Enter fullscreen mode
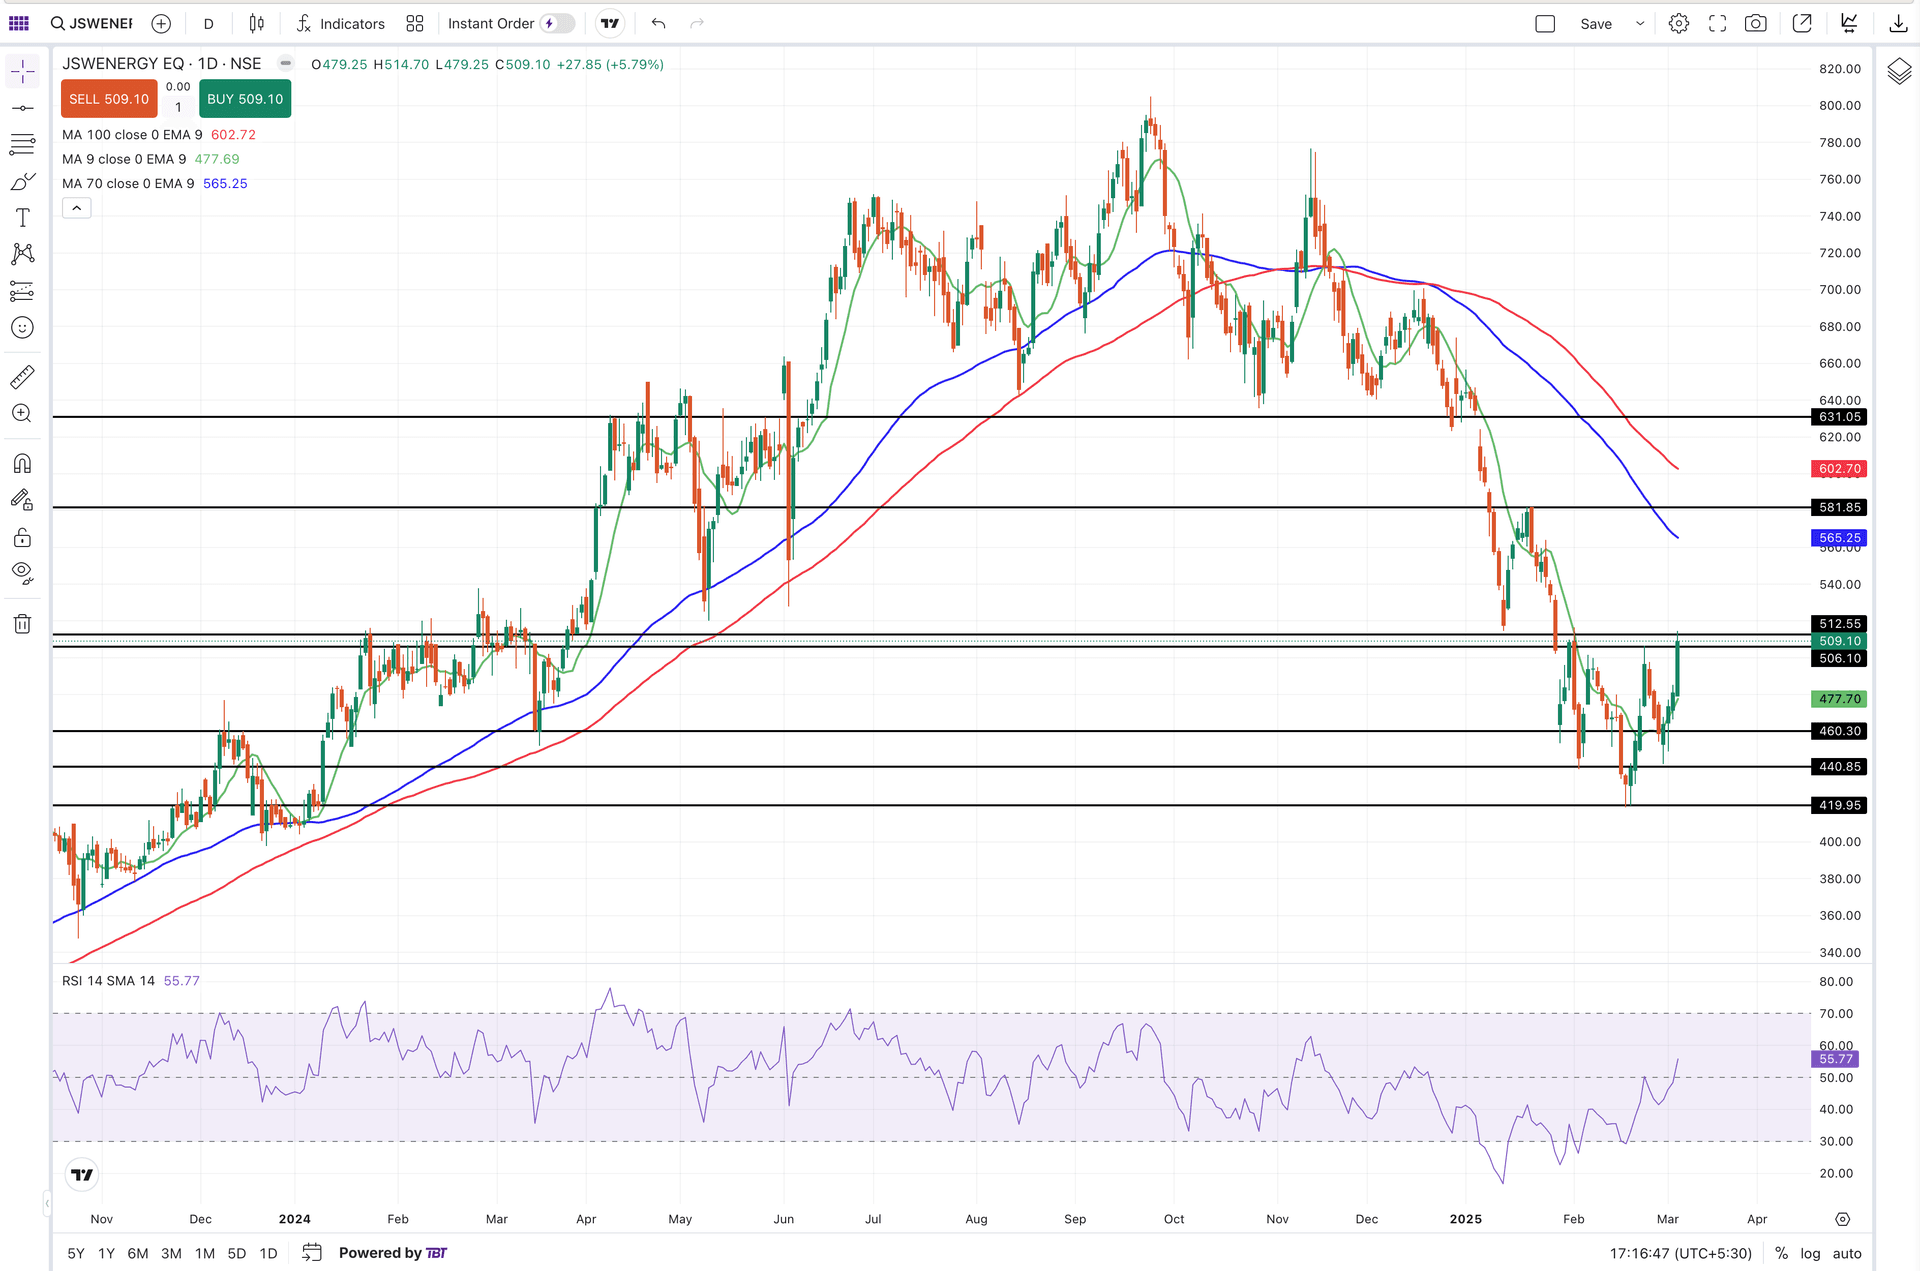 1717,23
